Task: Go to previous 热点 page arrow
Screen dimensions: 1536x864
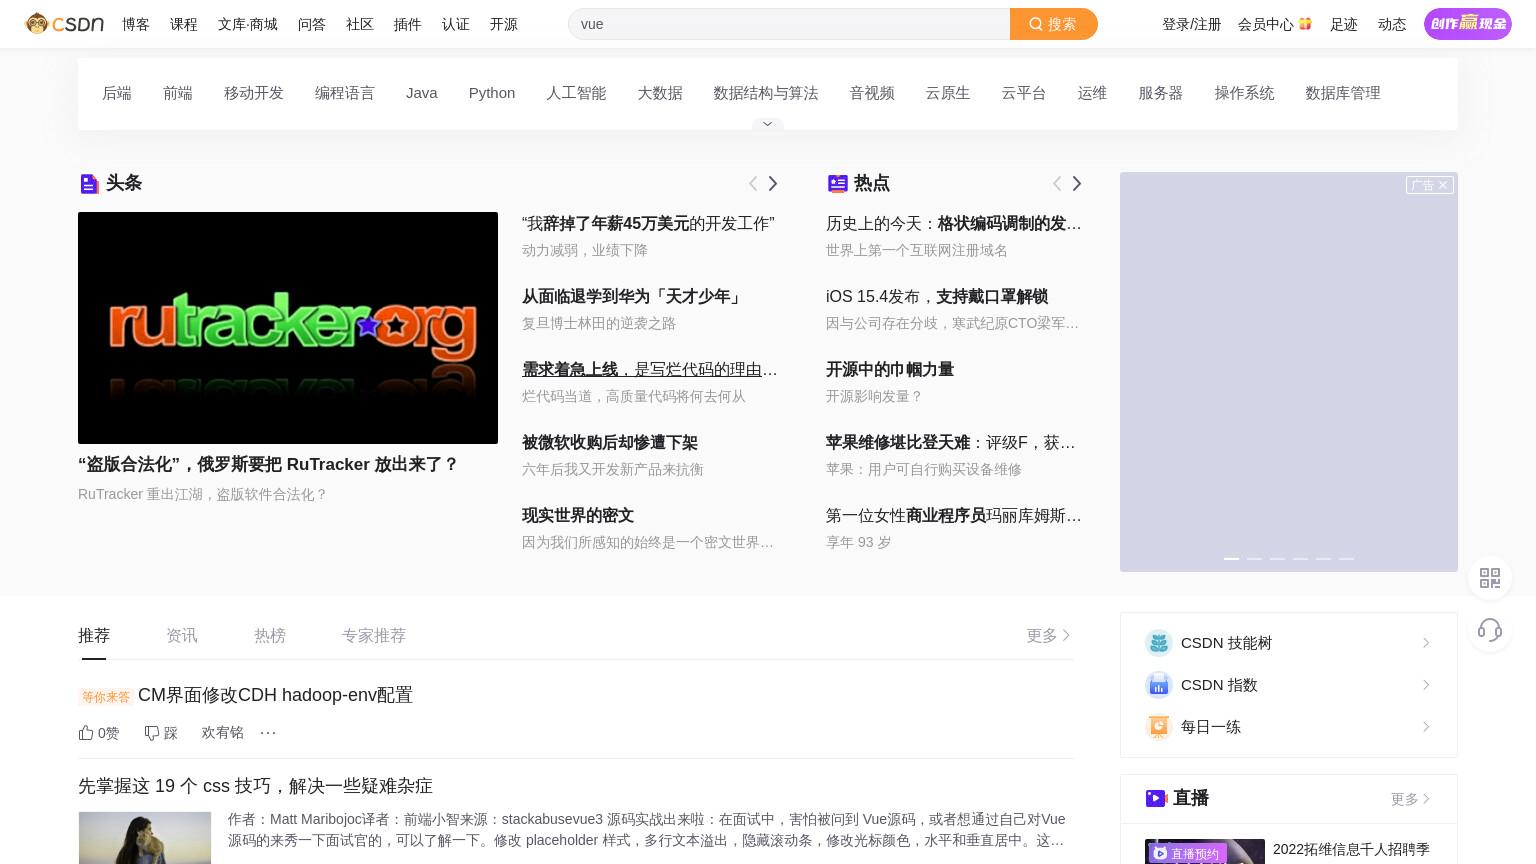Action: pos(1057,183)
